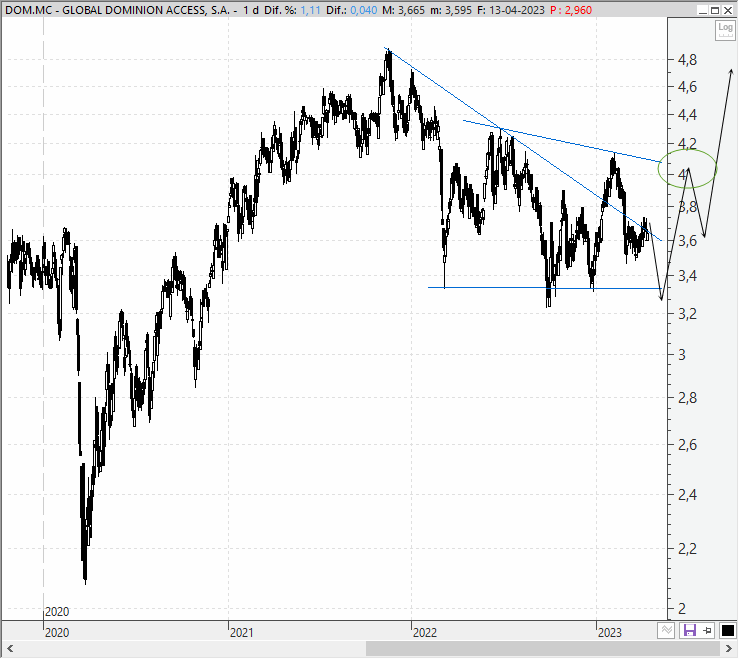Click the 2 price axis label

click(x=682, y=609)
